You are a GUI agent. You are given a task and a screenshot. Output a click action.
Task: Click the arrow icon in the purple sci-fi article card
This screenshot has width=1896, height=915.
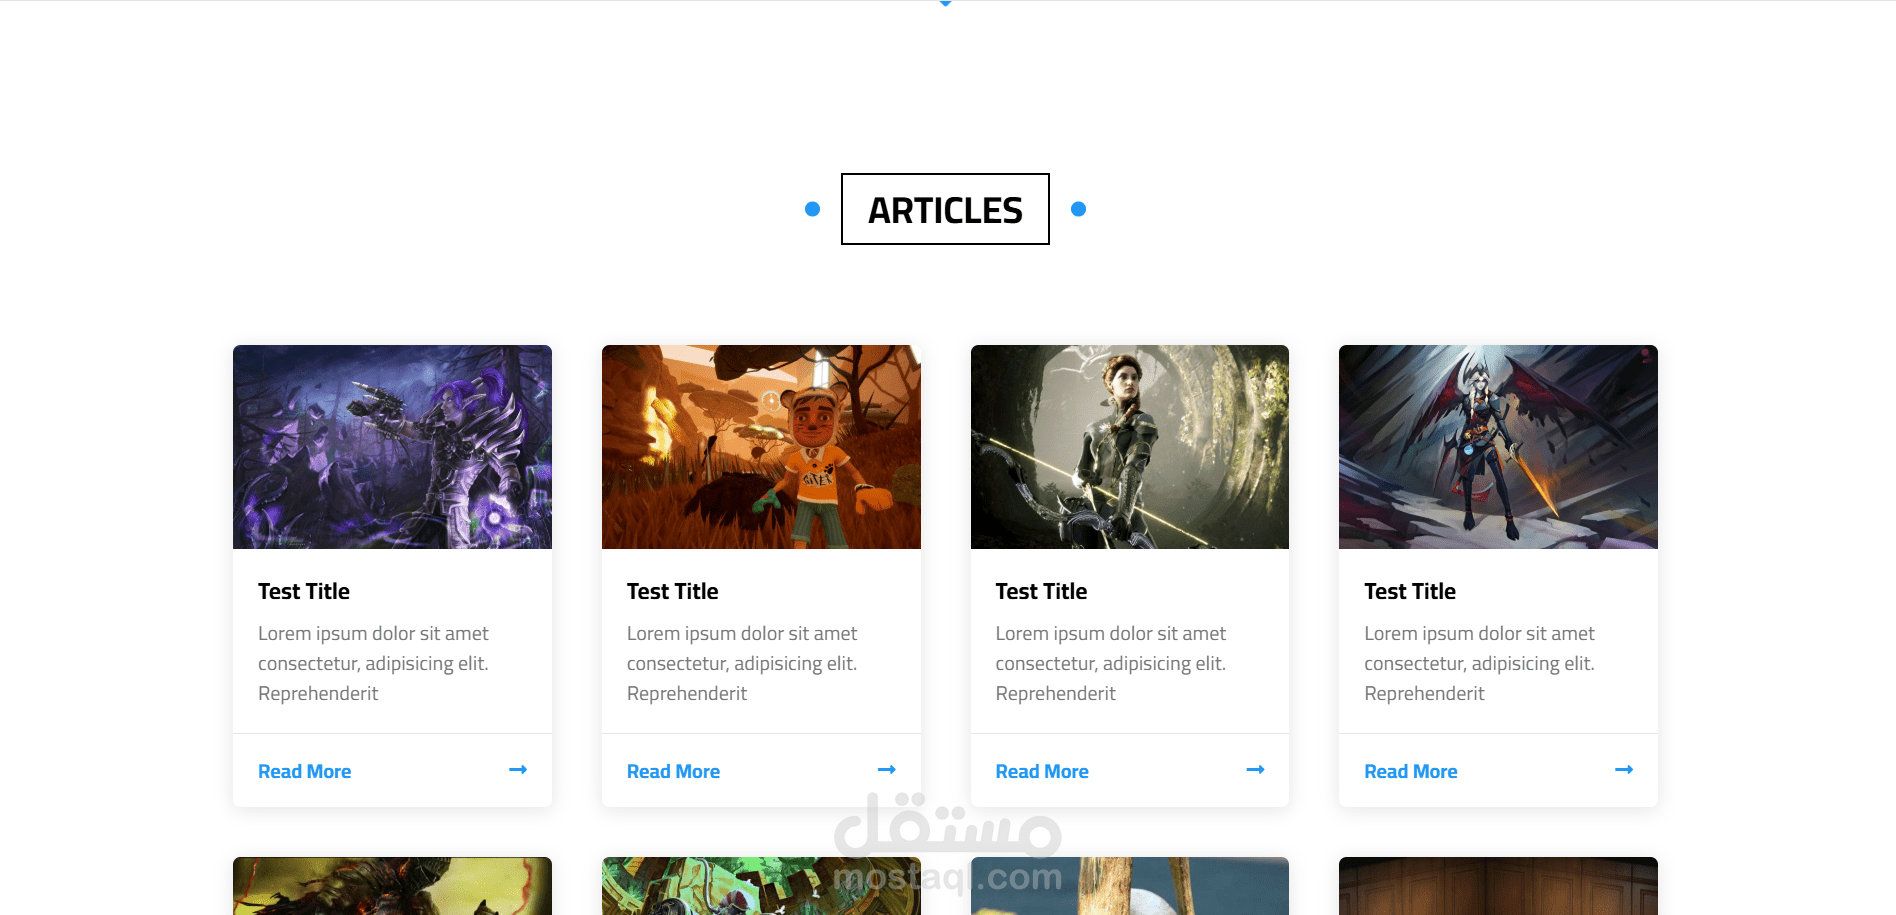point(518,770)
